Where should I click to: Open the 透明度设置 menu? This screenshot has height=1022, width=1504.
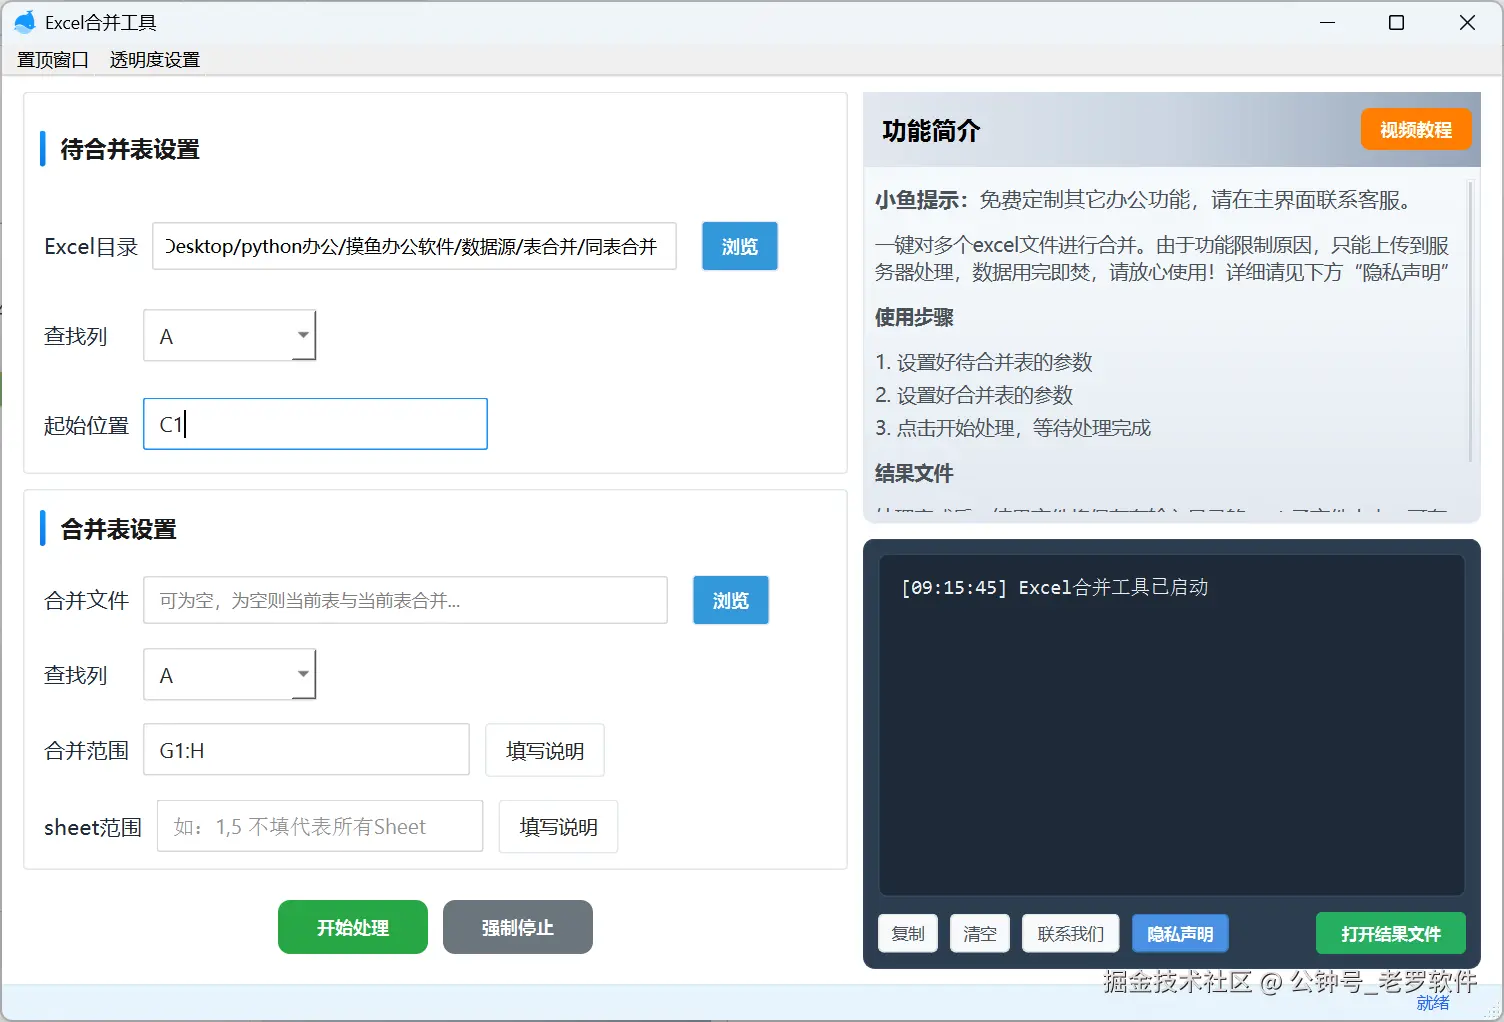[155, 60]
